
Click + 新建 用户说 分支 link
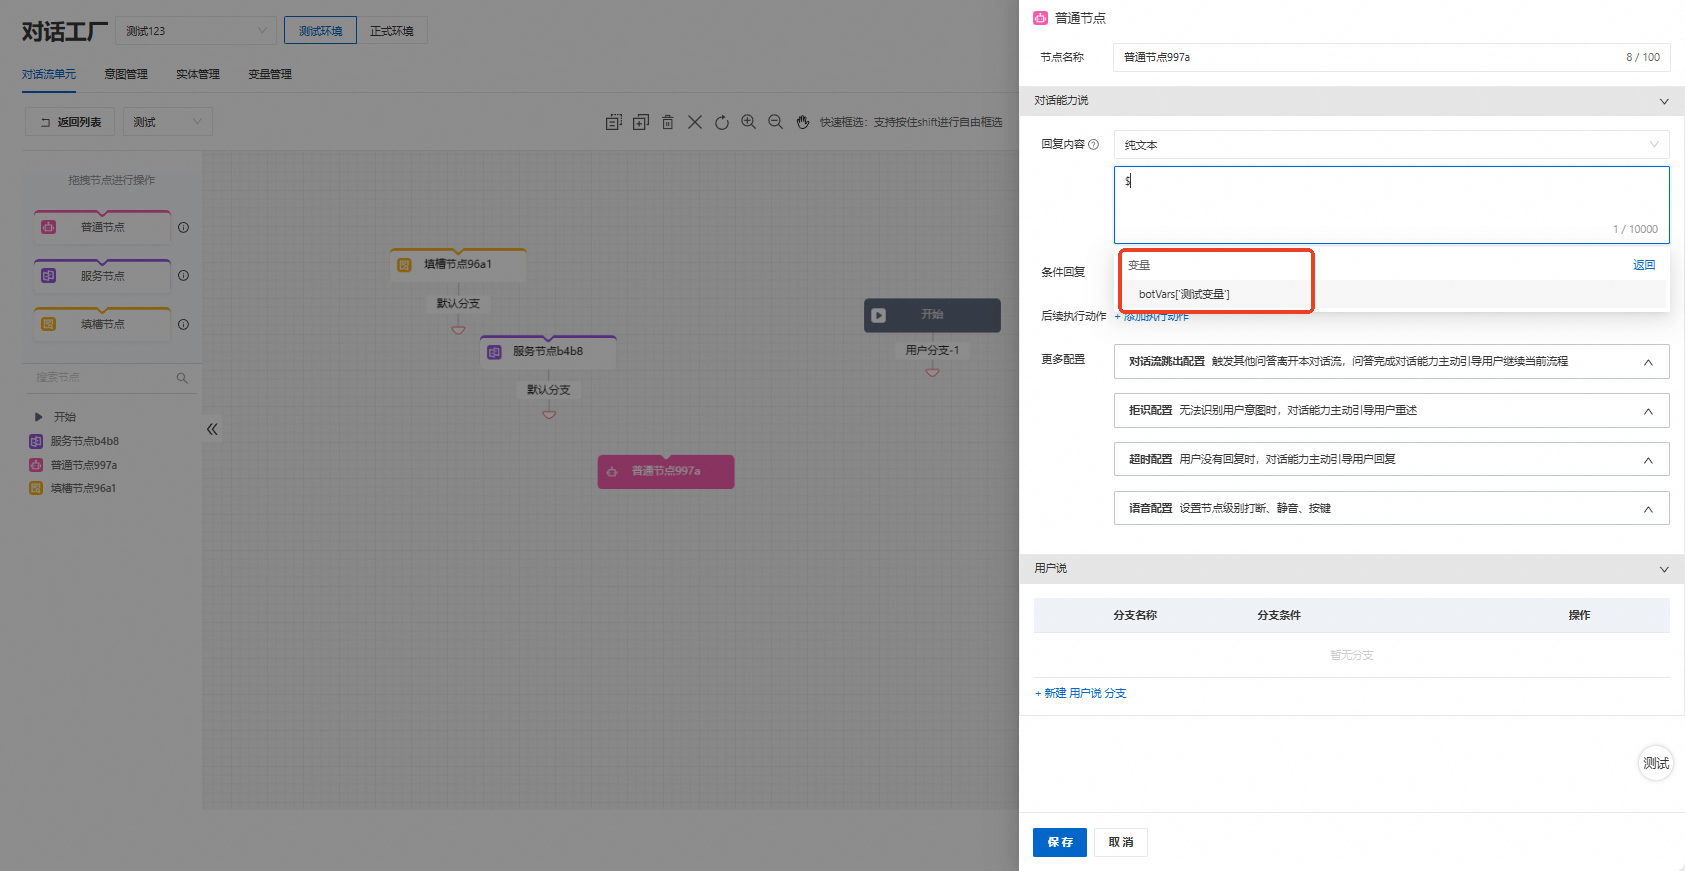[1081, 693]
